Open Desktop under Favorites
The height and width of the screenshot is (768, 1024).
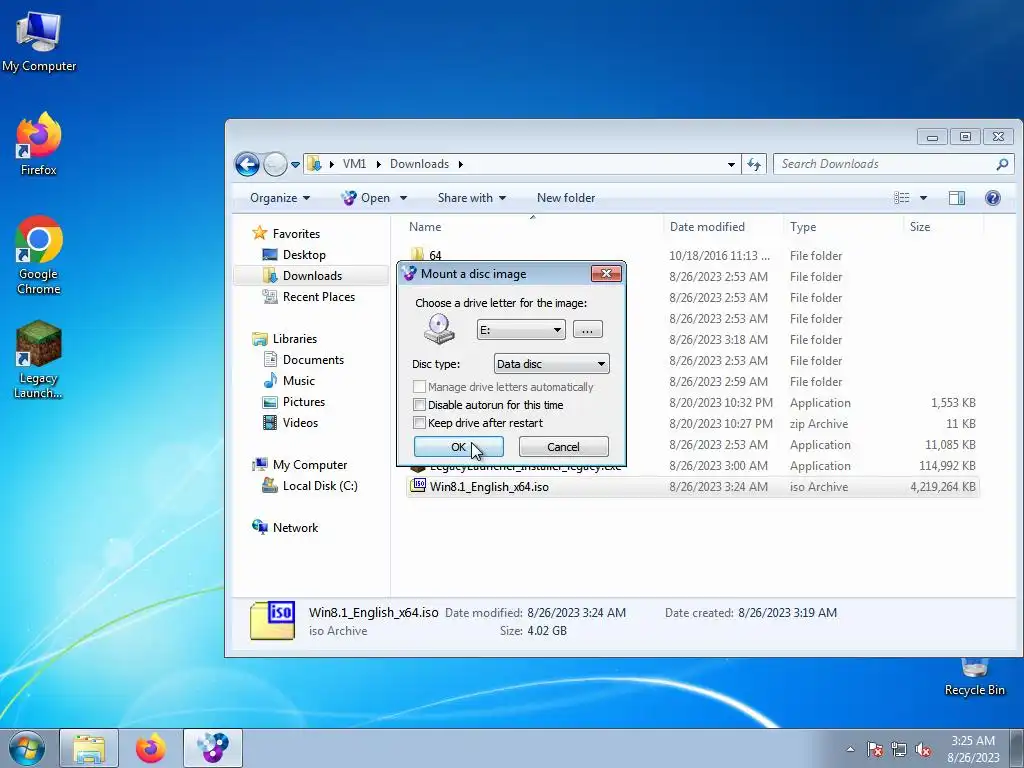tap(304, 255)
